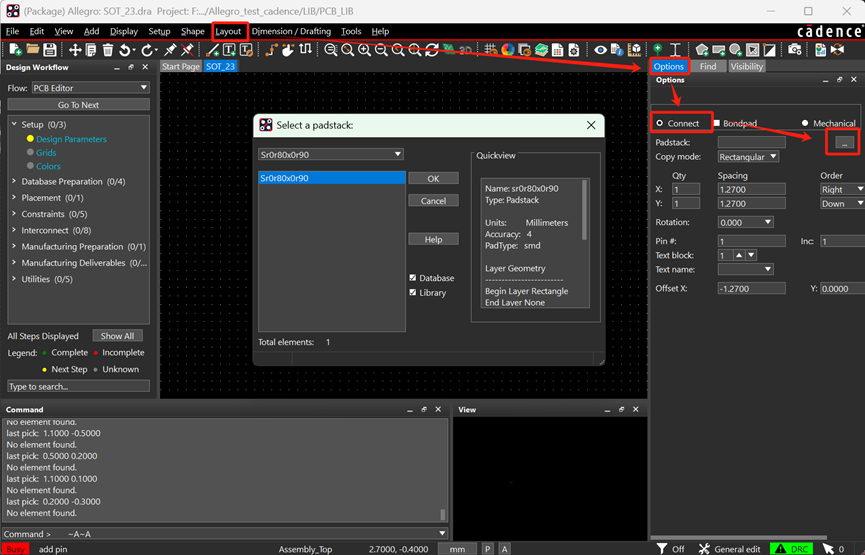This screenshot has height=555, width=865.
Task: Expand the Constraints (0/5) group
Action: point(14,214)
